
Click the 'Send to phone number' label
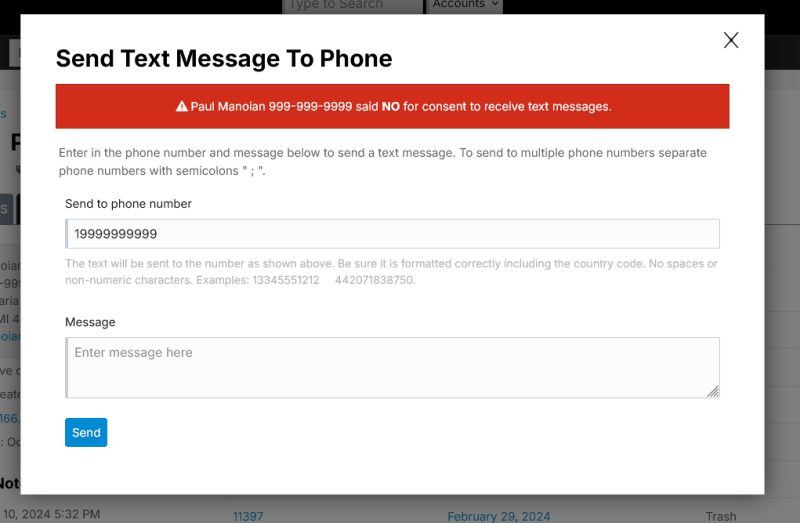click(128, 204)
